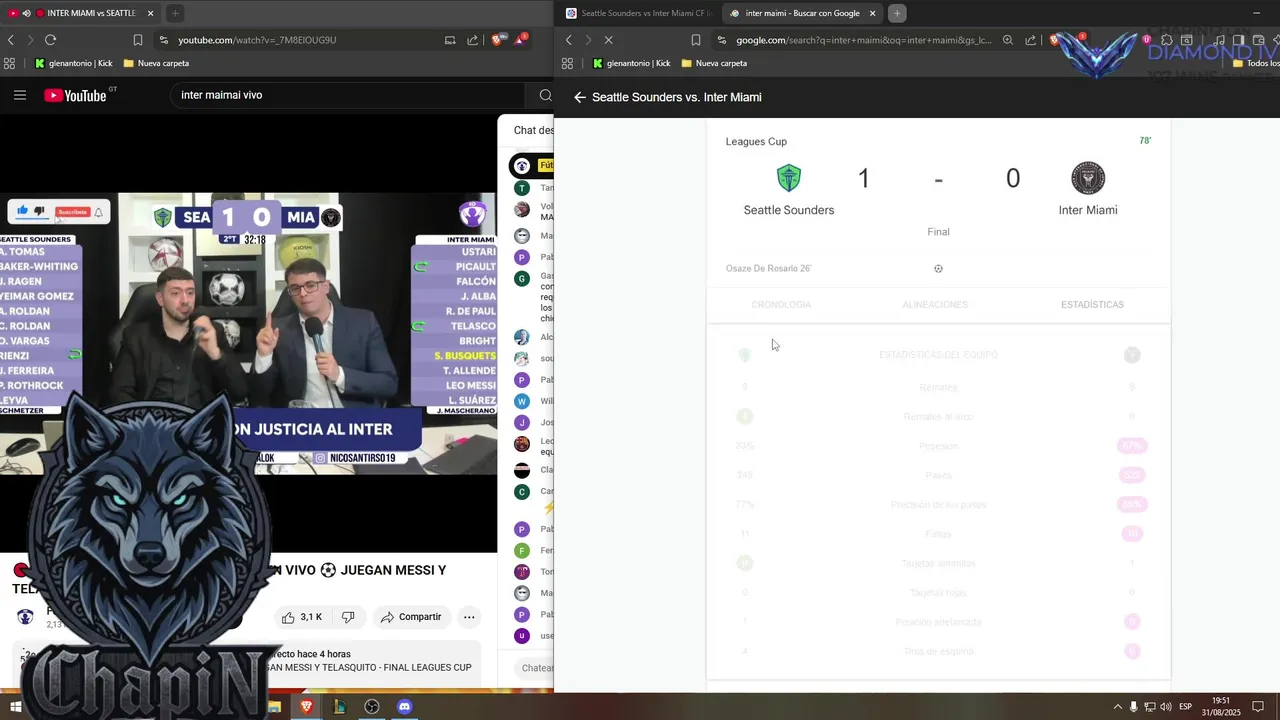Open OBS Studio from the taskbar
The height and width of the screenshot is (720, 1280).
point(372,706)
